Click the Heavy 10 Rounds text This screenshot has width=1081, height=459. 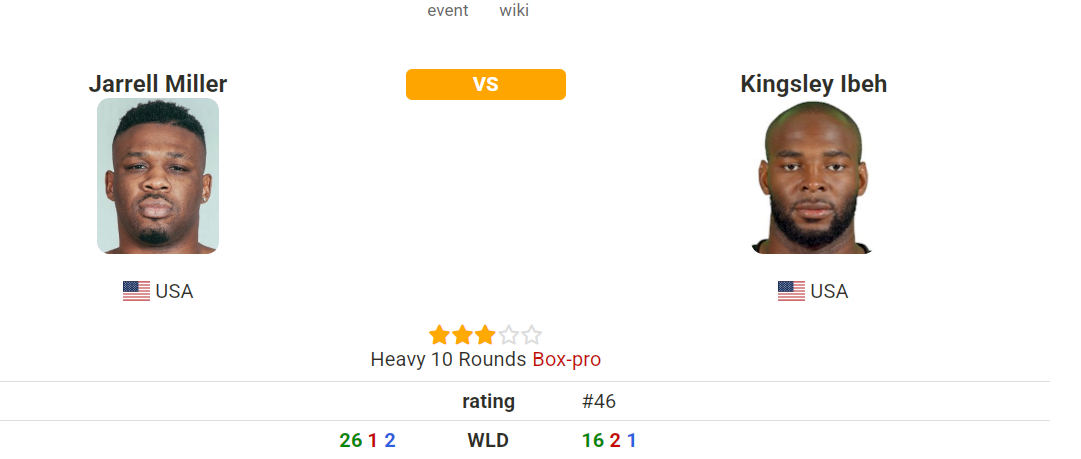point(448,359)
